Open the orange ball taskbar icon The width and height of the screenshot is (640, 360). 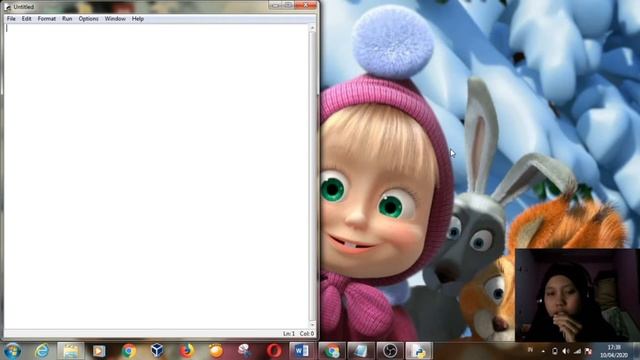(x=216, y=351)
